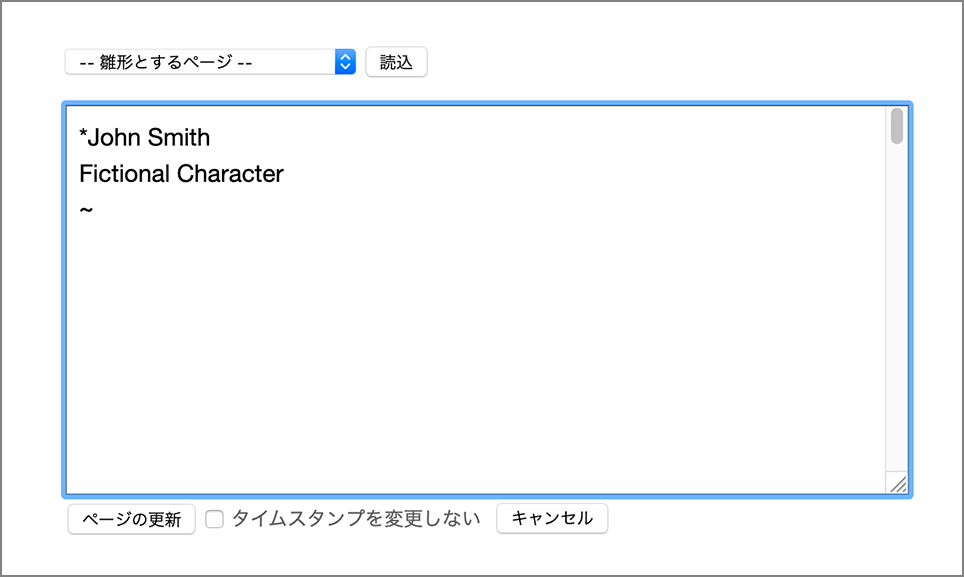964x577 pixels.
Task: Click the ~ line in the editor
Action: coord(87,209)
